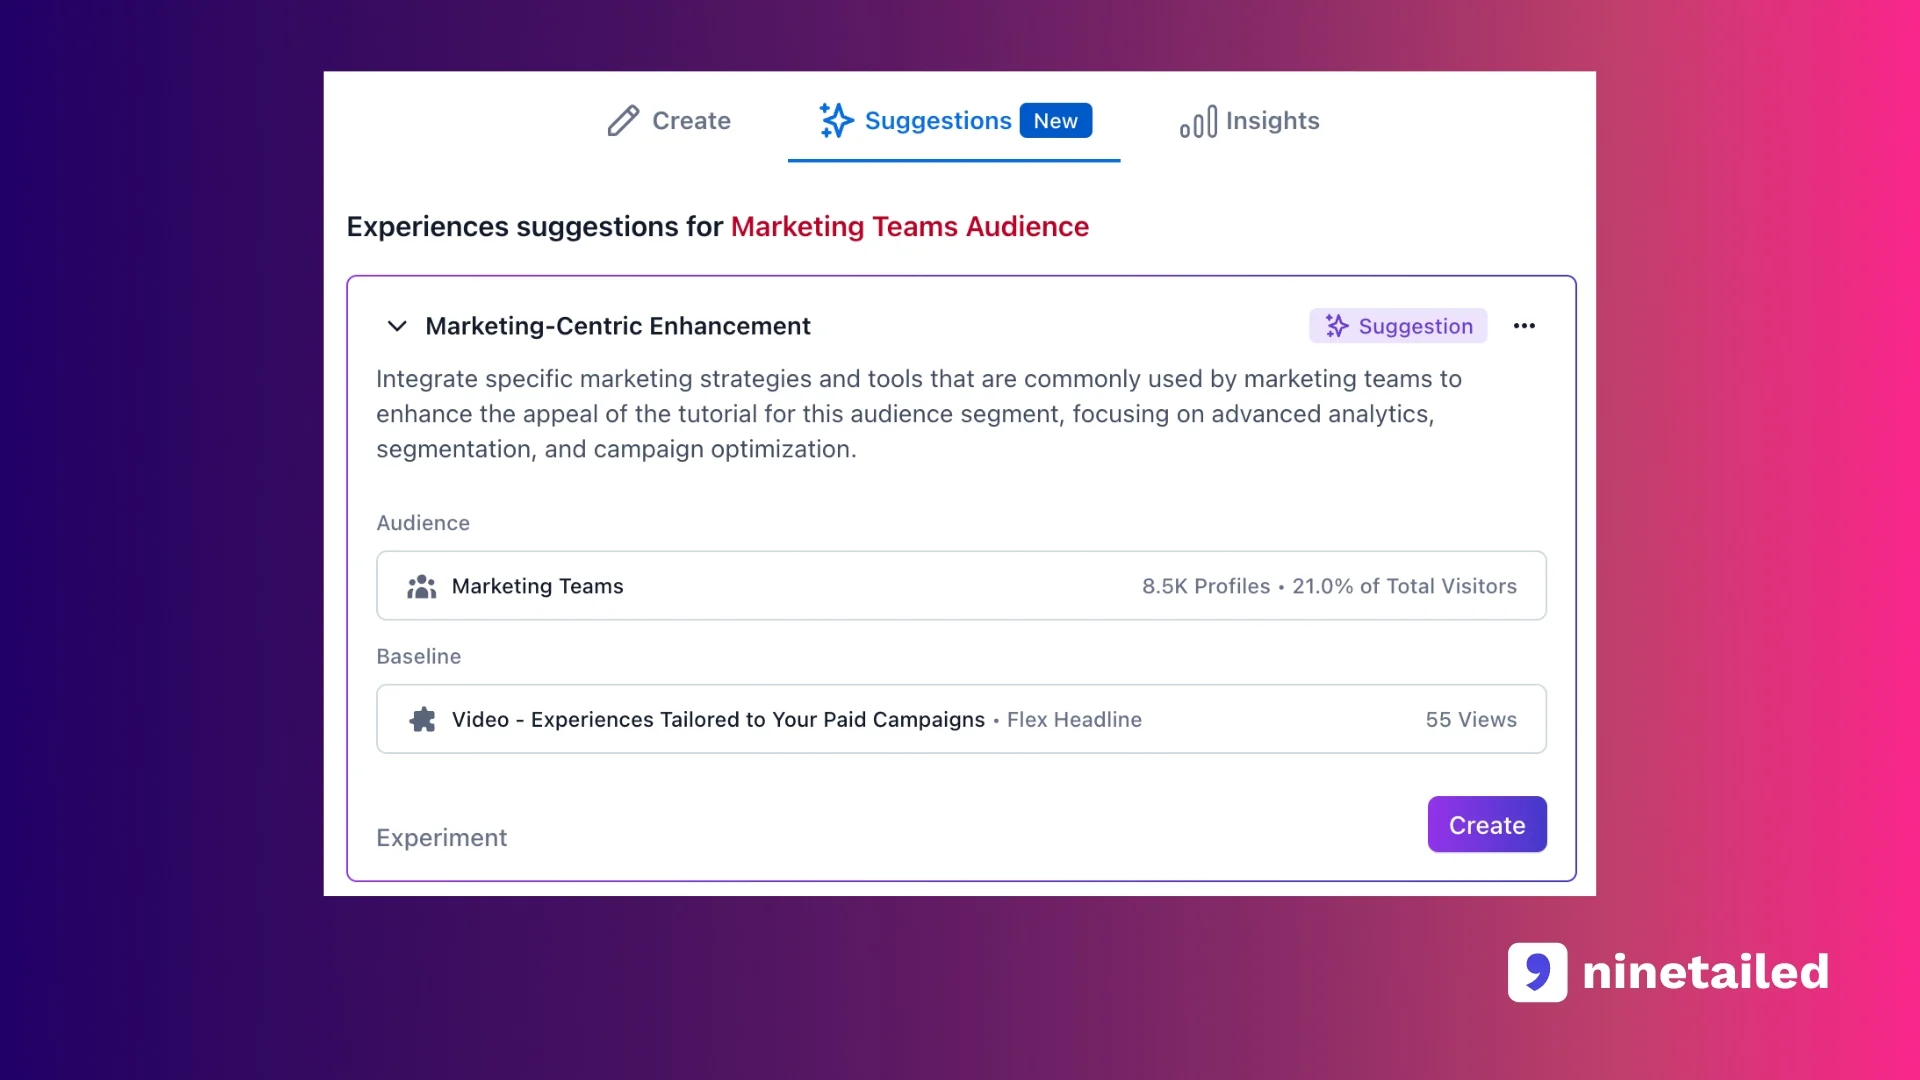Click the sparkle icon on Suggestions tab
Viewport: 1920px width, 1080px height.
(836, 121)
